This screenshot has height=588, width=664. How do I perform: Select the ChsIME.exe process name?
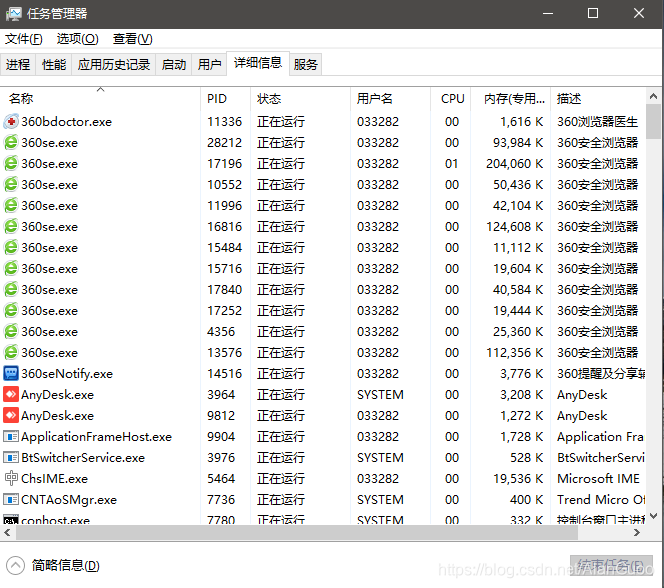click(x=55, y=478)
